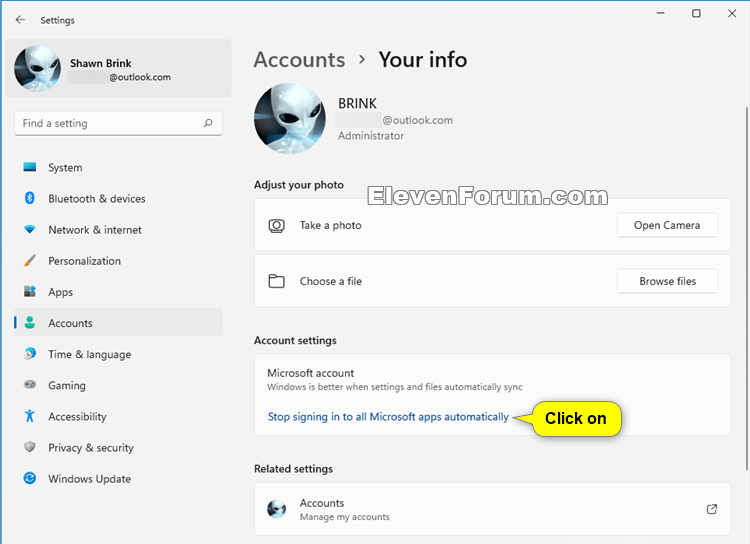Go to Privacy & security
The image size is (750, 544).
118,447
